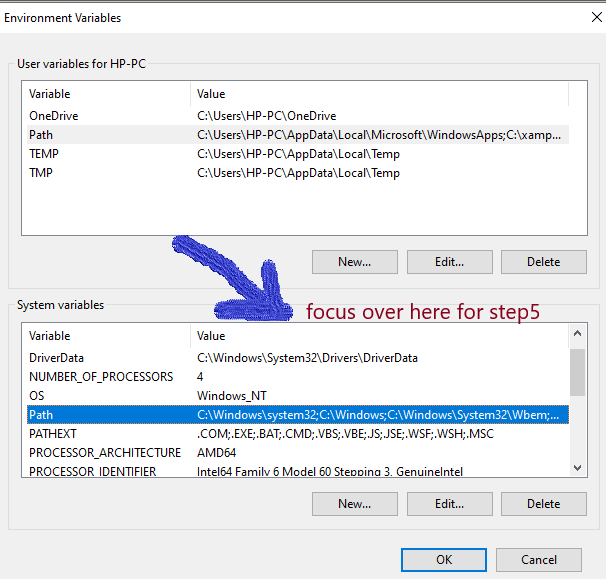Click Delete under User variables

coord(543,262)
